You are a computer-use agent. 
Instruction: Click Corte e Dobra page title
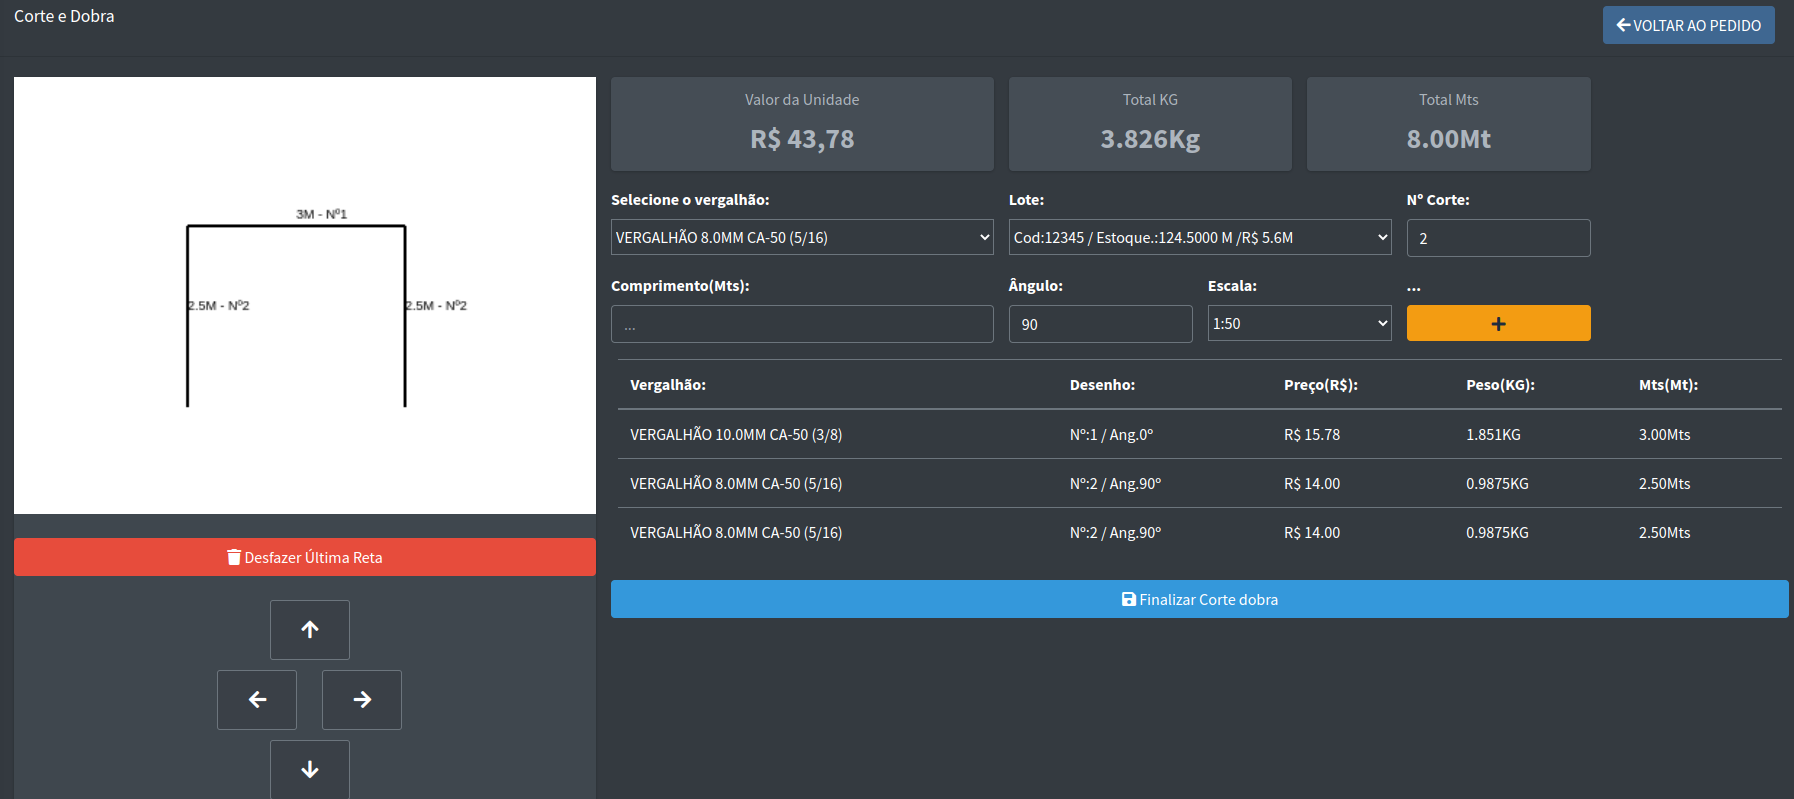pos(64,16)
